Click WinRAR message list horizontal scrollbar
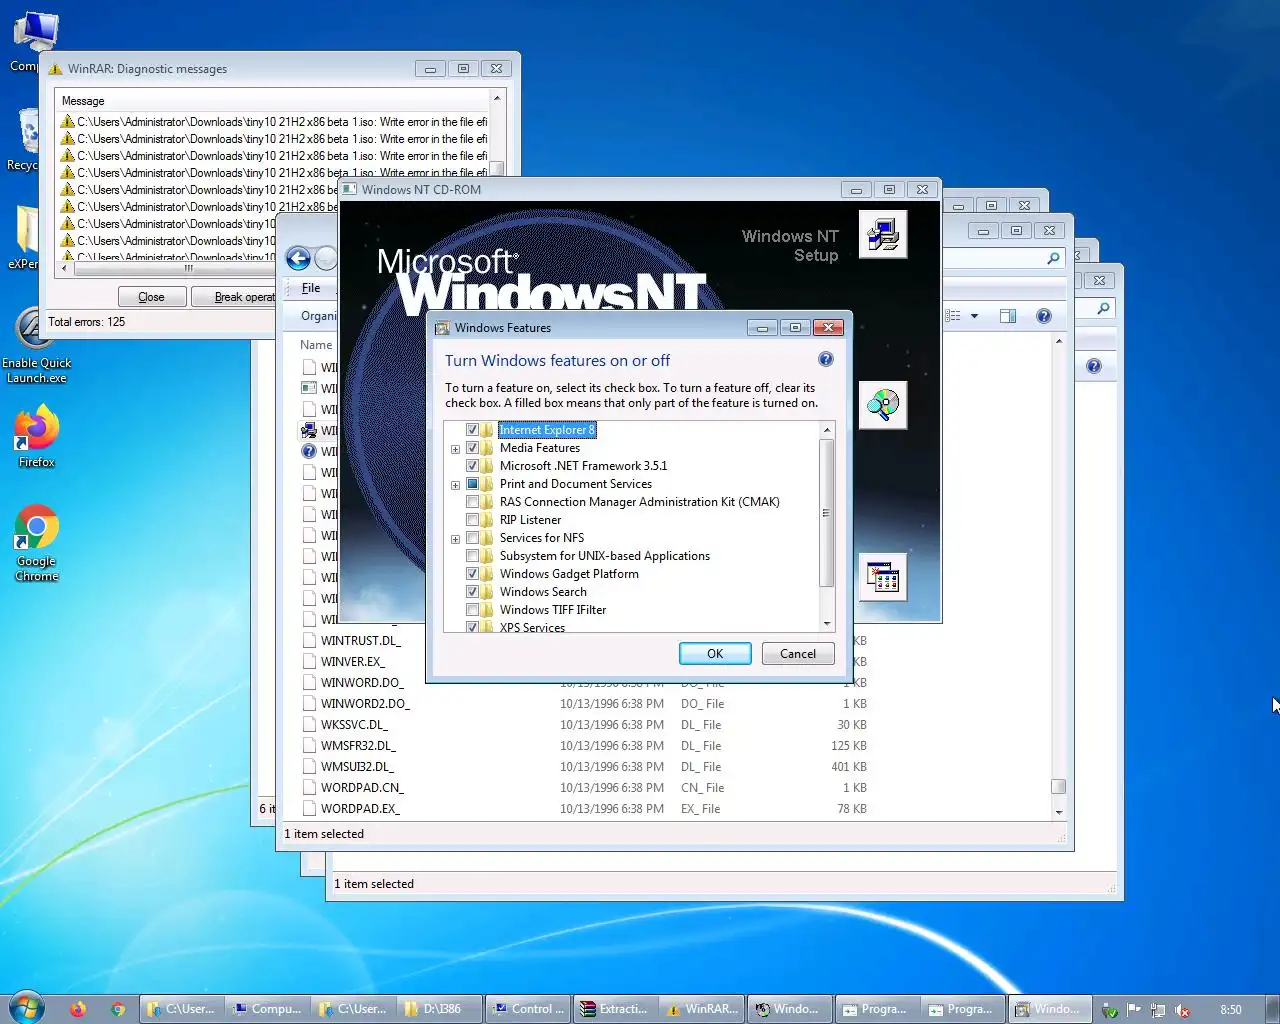Image resolution: width=1280 pixels, height=1024 pixels. tap(188, 268)
